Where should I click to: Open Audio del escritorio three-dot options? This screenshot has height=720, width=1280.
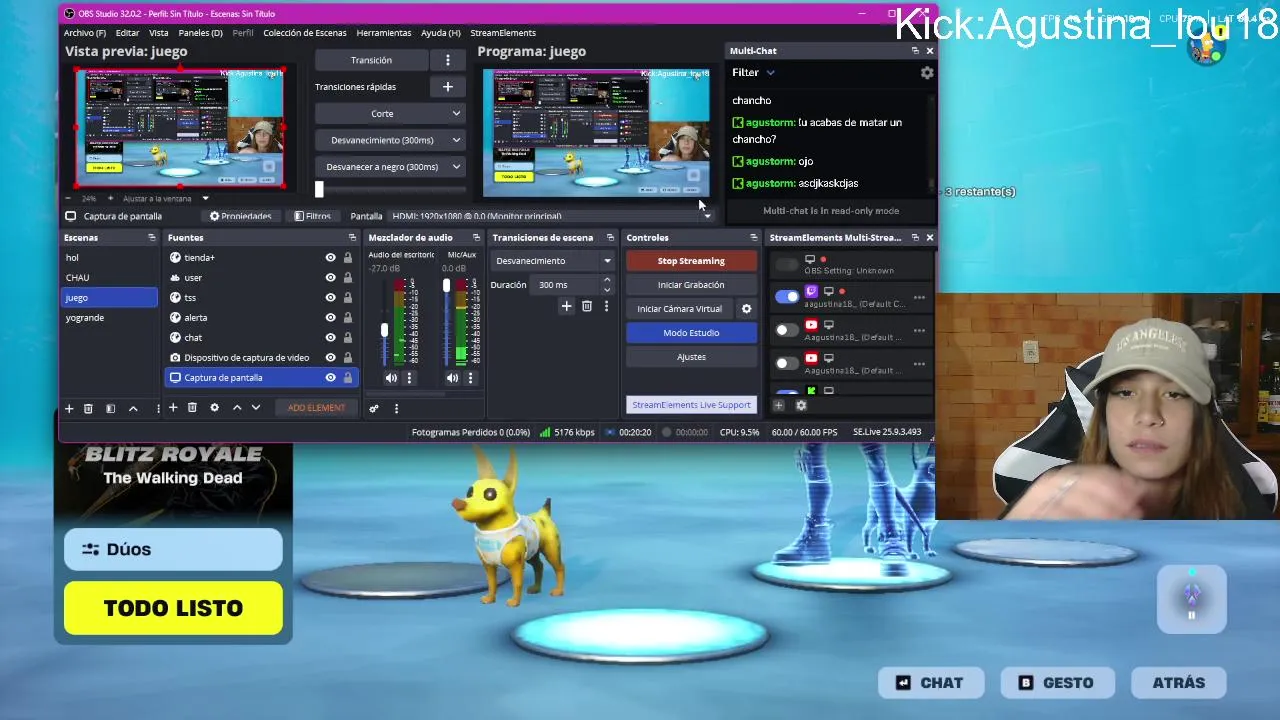[409, 378]
